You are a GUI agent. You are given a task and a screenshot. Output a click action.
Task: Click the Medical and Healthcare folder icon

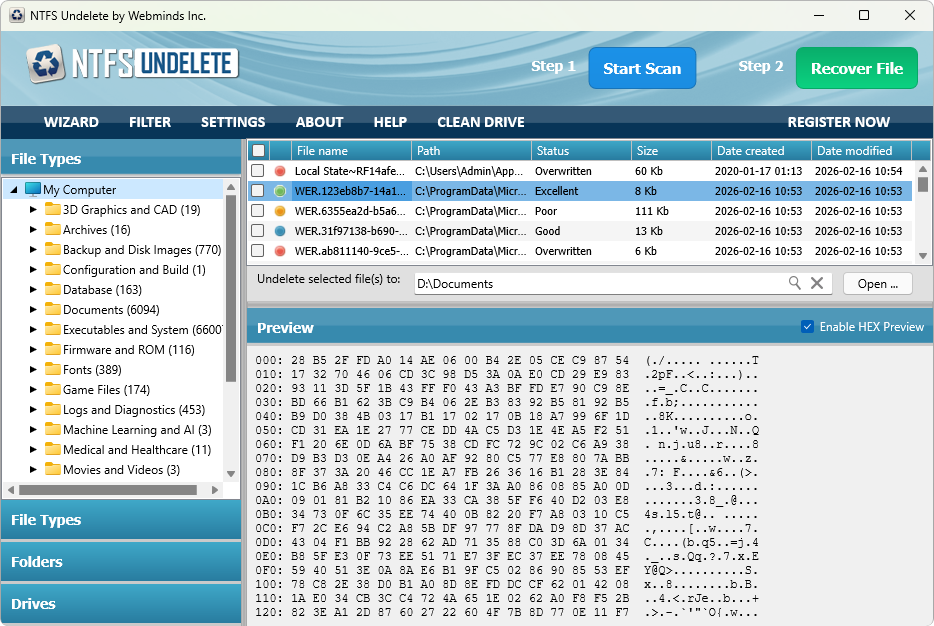coord(53,449)
